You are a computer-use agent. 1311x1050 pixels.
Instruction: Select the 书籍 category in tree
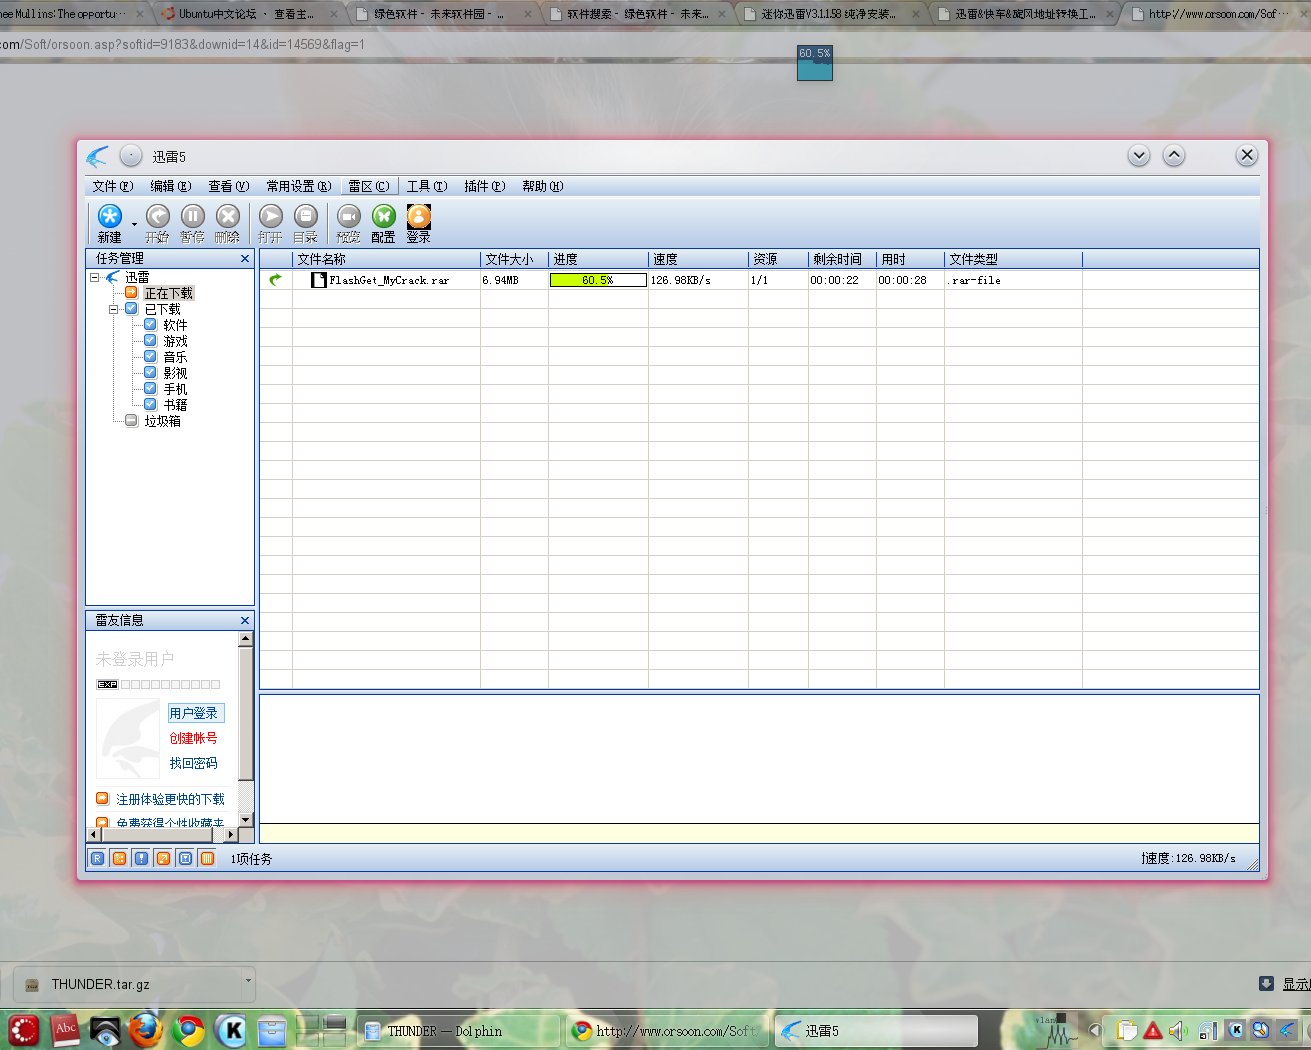point(175,405)
